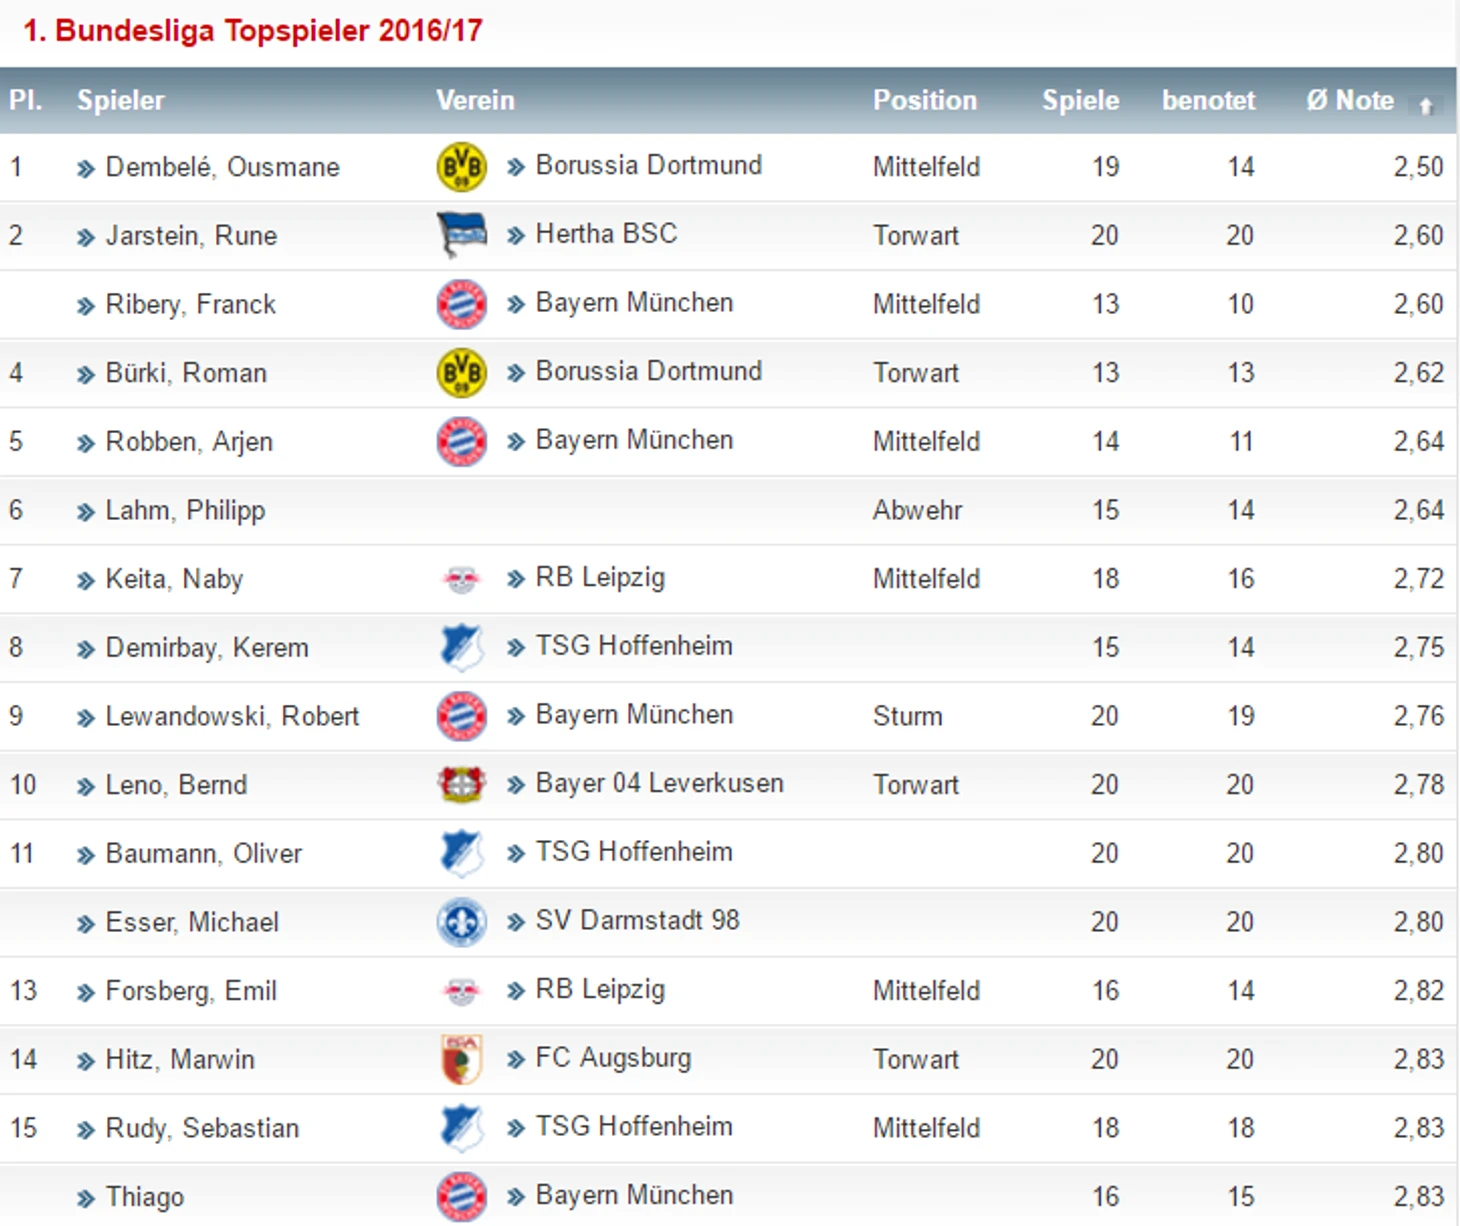Open Bayer 04 Leverkusen club link
Viewport: 1460px width, 1226px height.
click(659, 783)
